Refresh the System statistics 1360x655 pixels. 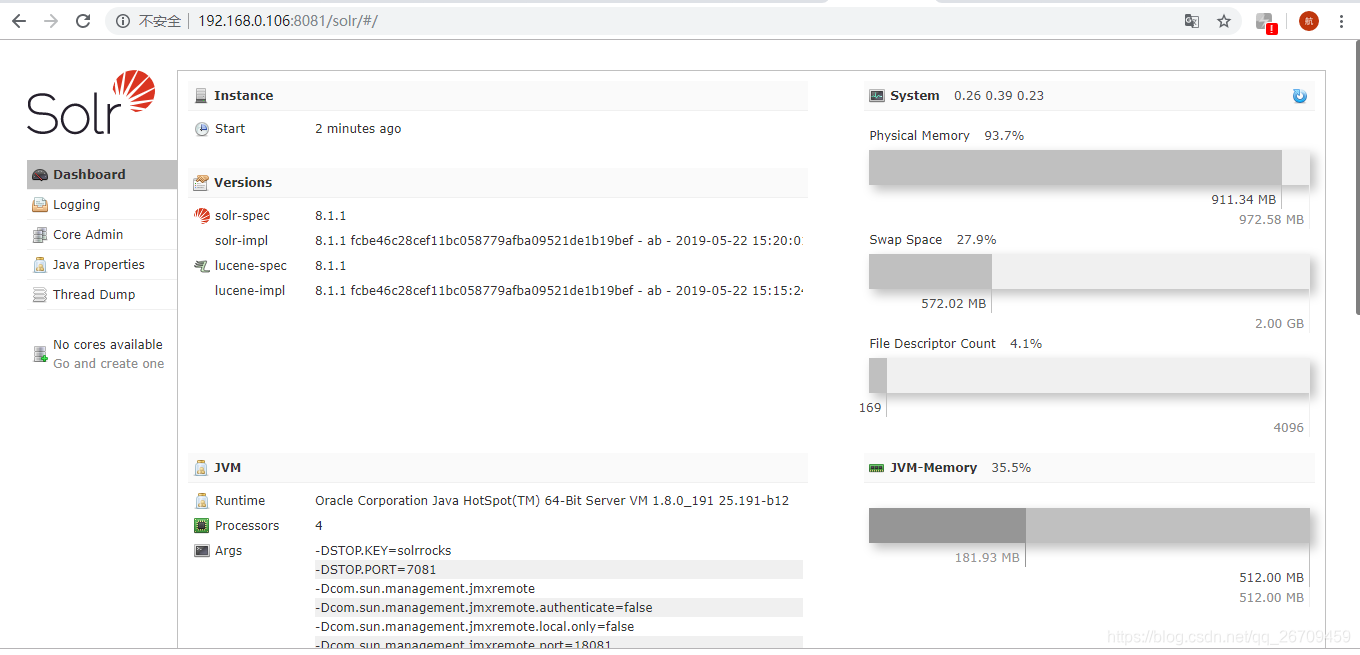tap(1299, 96)
